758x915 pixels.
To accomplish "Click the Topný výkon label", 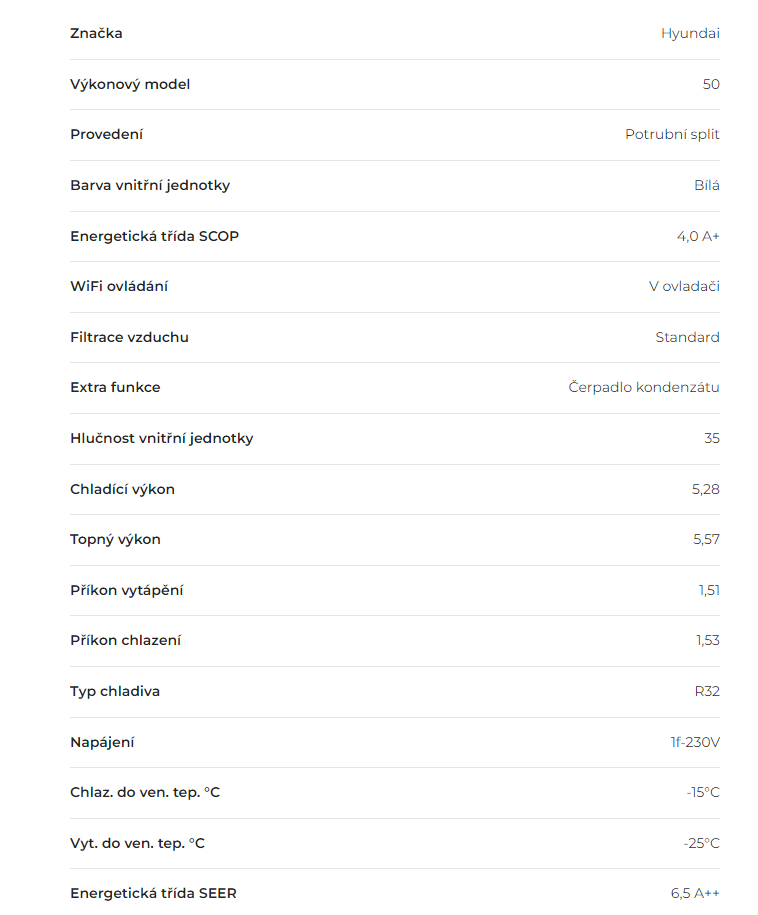I will (116, 540).
